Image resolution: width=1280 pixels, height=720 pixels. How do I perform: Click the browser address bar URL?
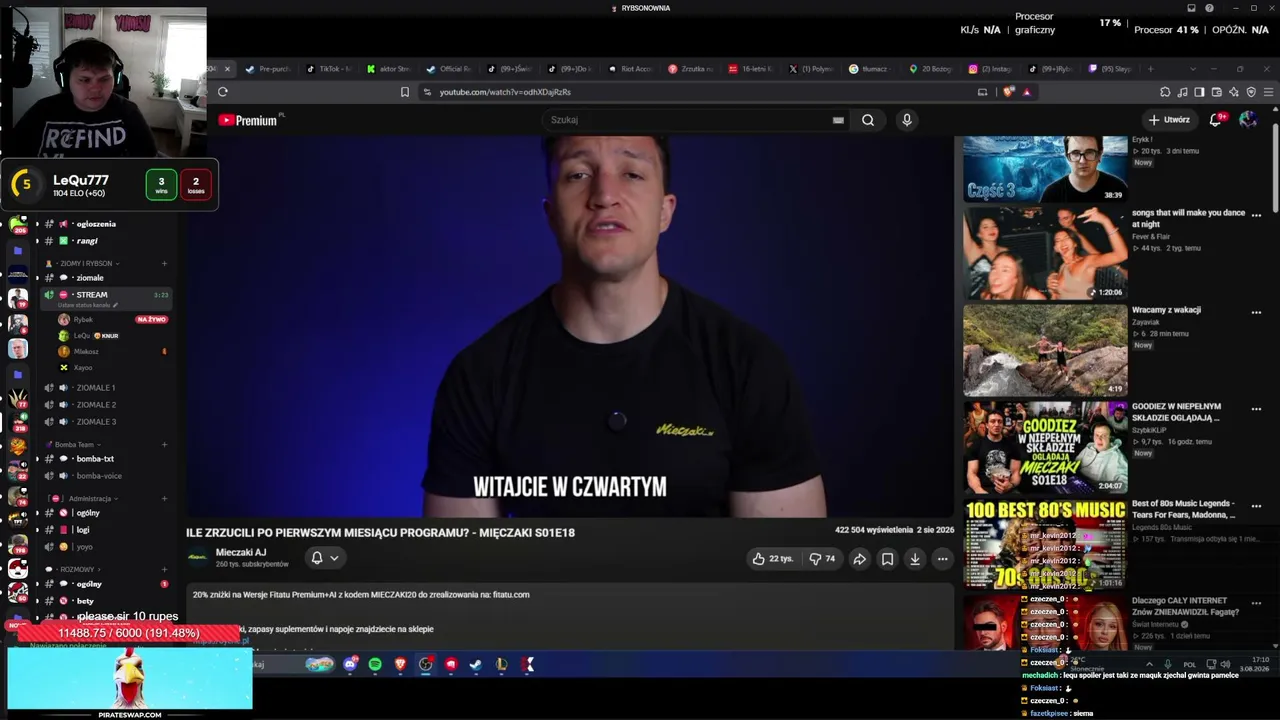click(505, 92)
